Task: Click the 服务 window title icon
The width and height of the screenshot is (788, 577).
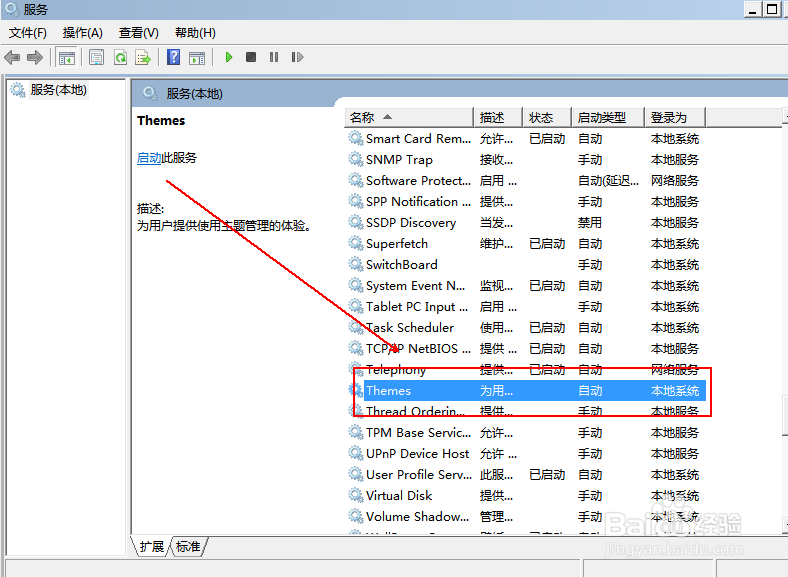Action: click(12, 9)
